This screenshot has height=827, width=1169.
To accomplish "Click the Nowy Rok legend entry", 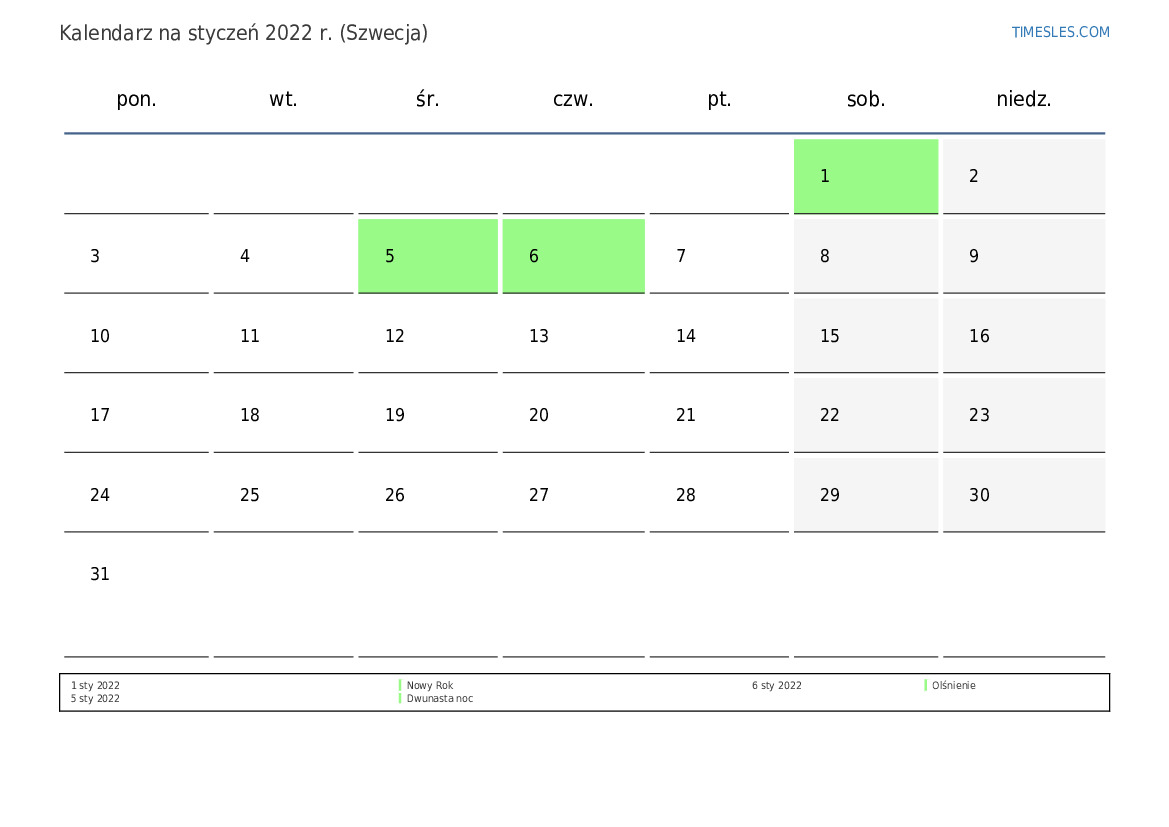I will point(430,685).
